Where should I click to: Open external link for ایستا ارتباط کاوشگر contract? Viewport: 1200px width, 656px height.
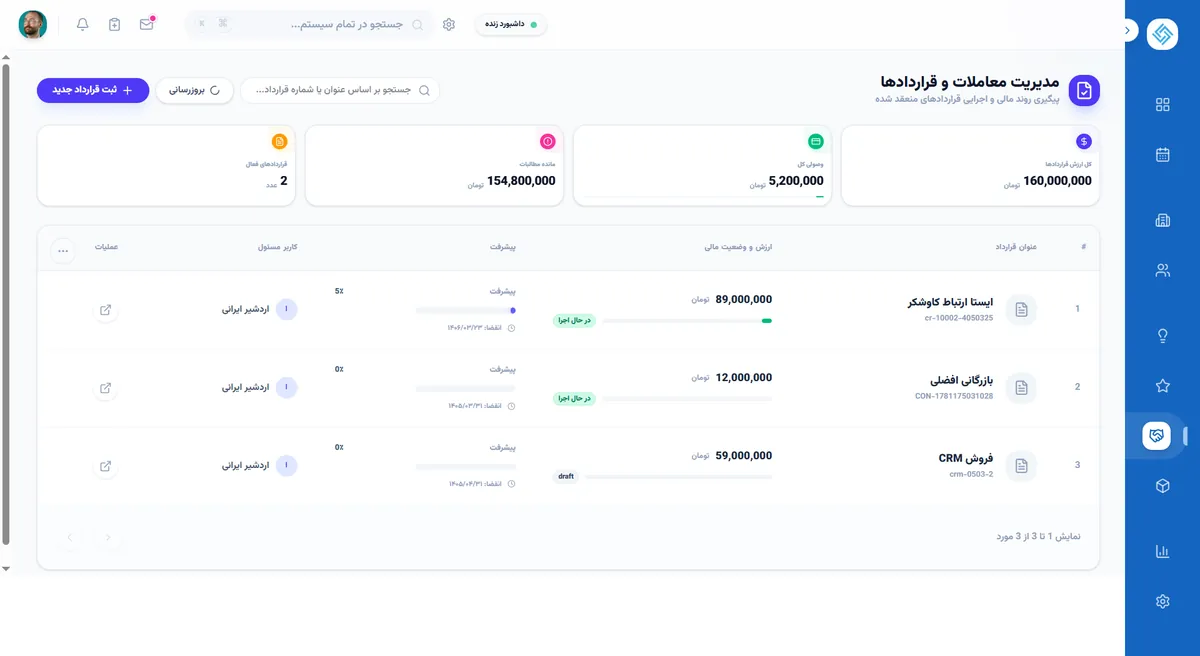(106, 310)
